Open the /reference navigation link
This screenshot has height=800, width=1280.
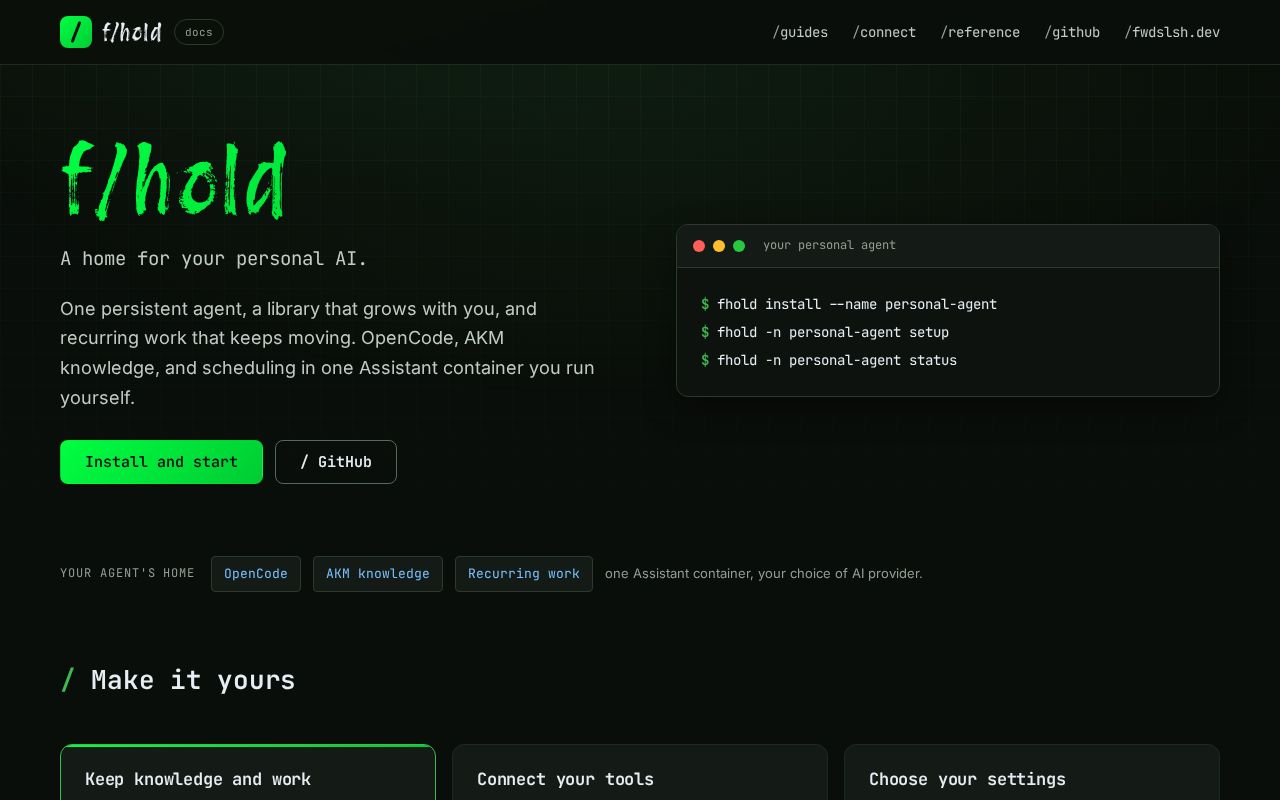click(x=980, y=32)
